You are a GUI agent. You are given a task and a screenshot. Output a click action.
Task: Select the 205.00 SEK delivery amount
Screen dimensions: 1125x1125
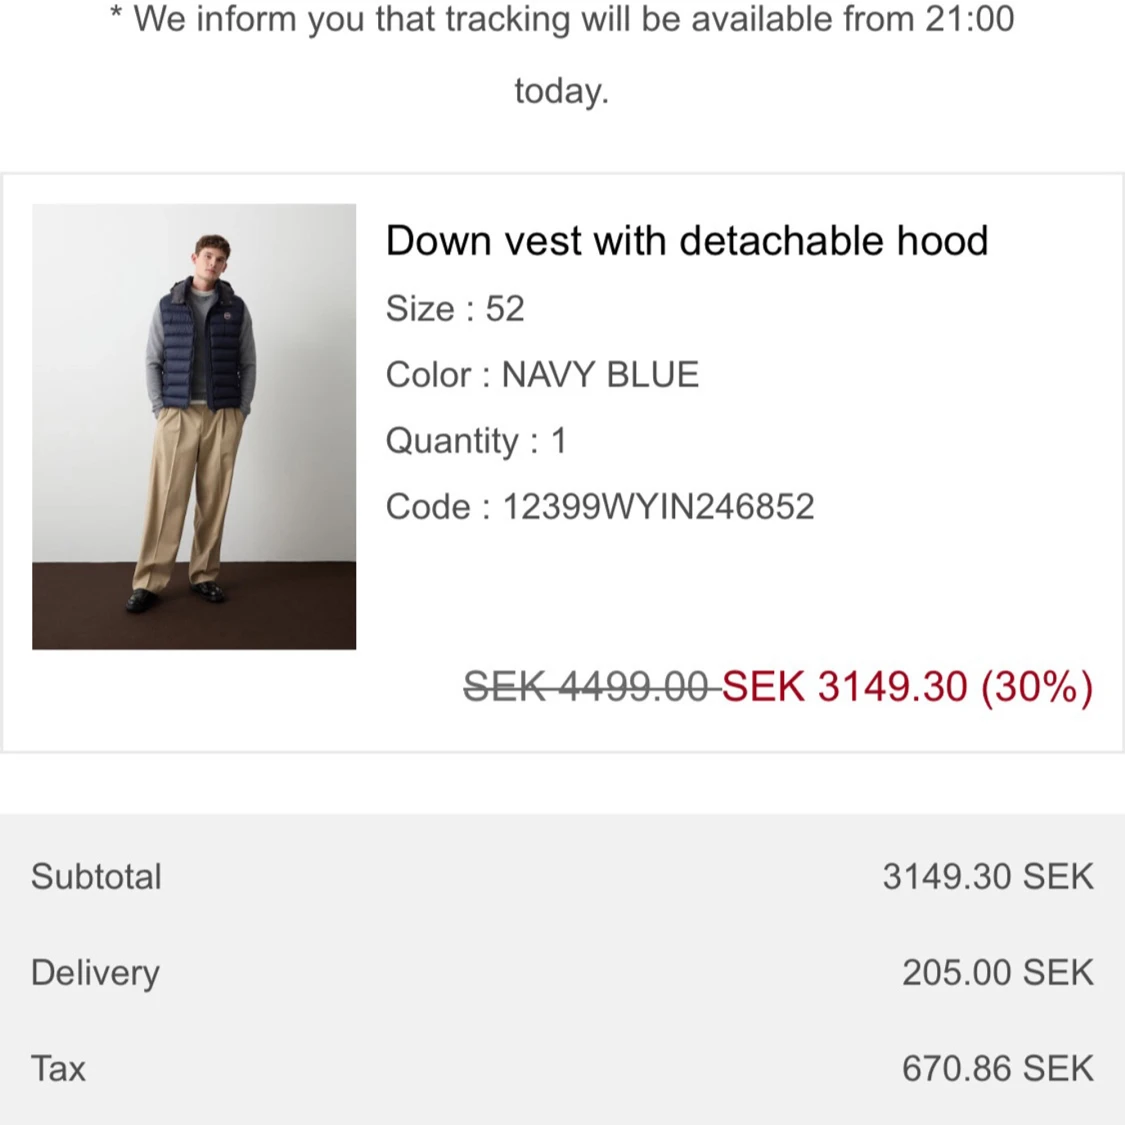(997, 973)
